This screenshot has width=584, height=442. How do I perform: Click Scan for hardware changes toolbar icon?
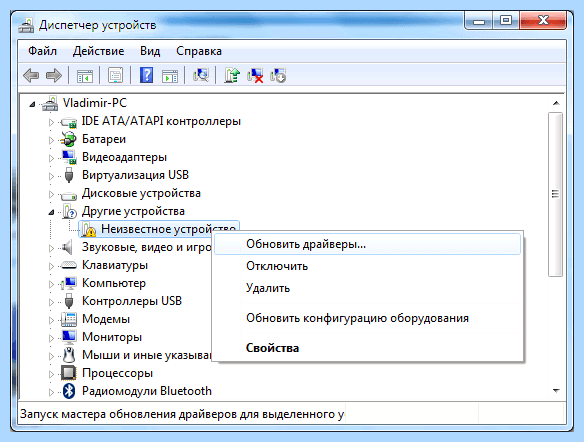[x=201, y=75]
